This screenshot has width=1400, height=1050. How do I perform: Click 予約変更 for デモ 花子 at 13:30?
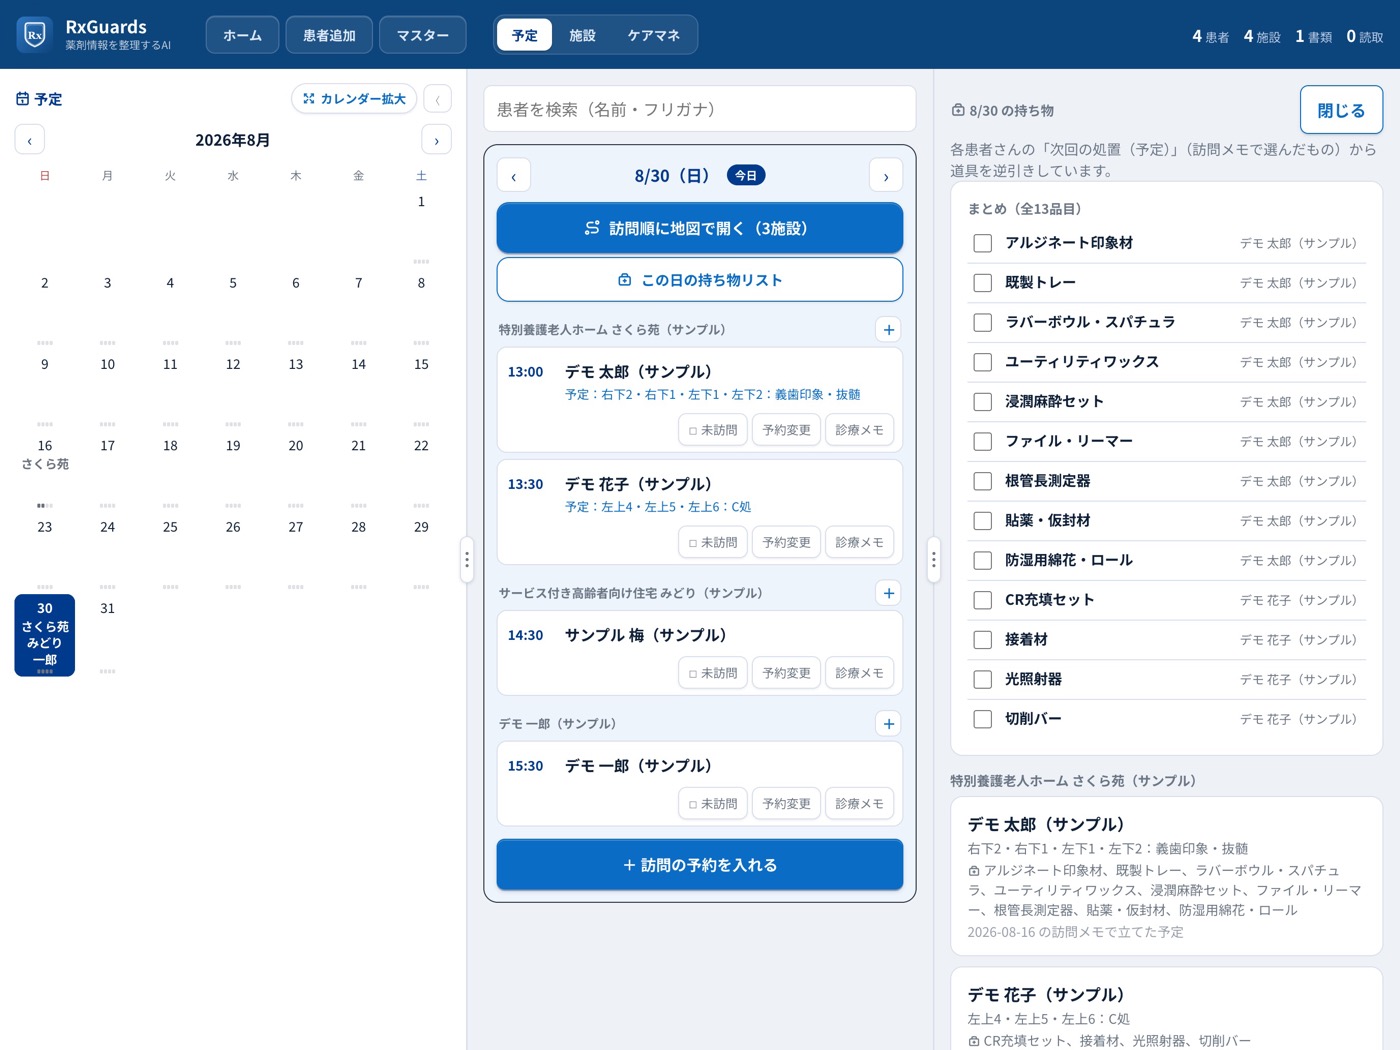click(787, 542)
